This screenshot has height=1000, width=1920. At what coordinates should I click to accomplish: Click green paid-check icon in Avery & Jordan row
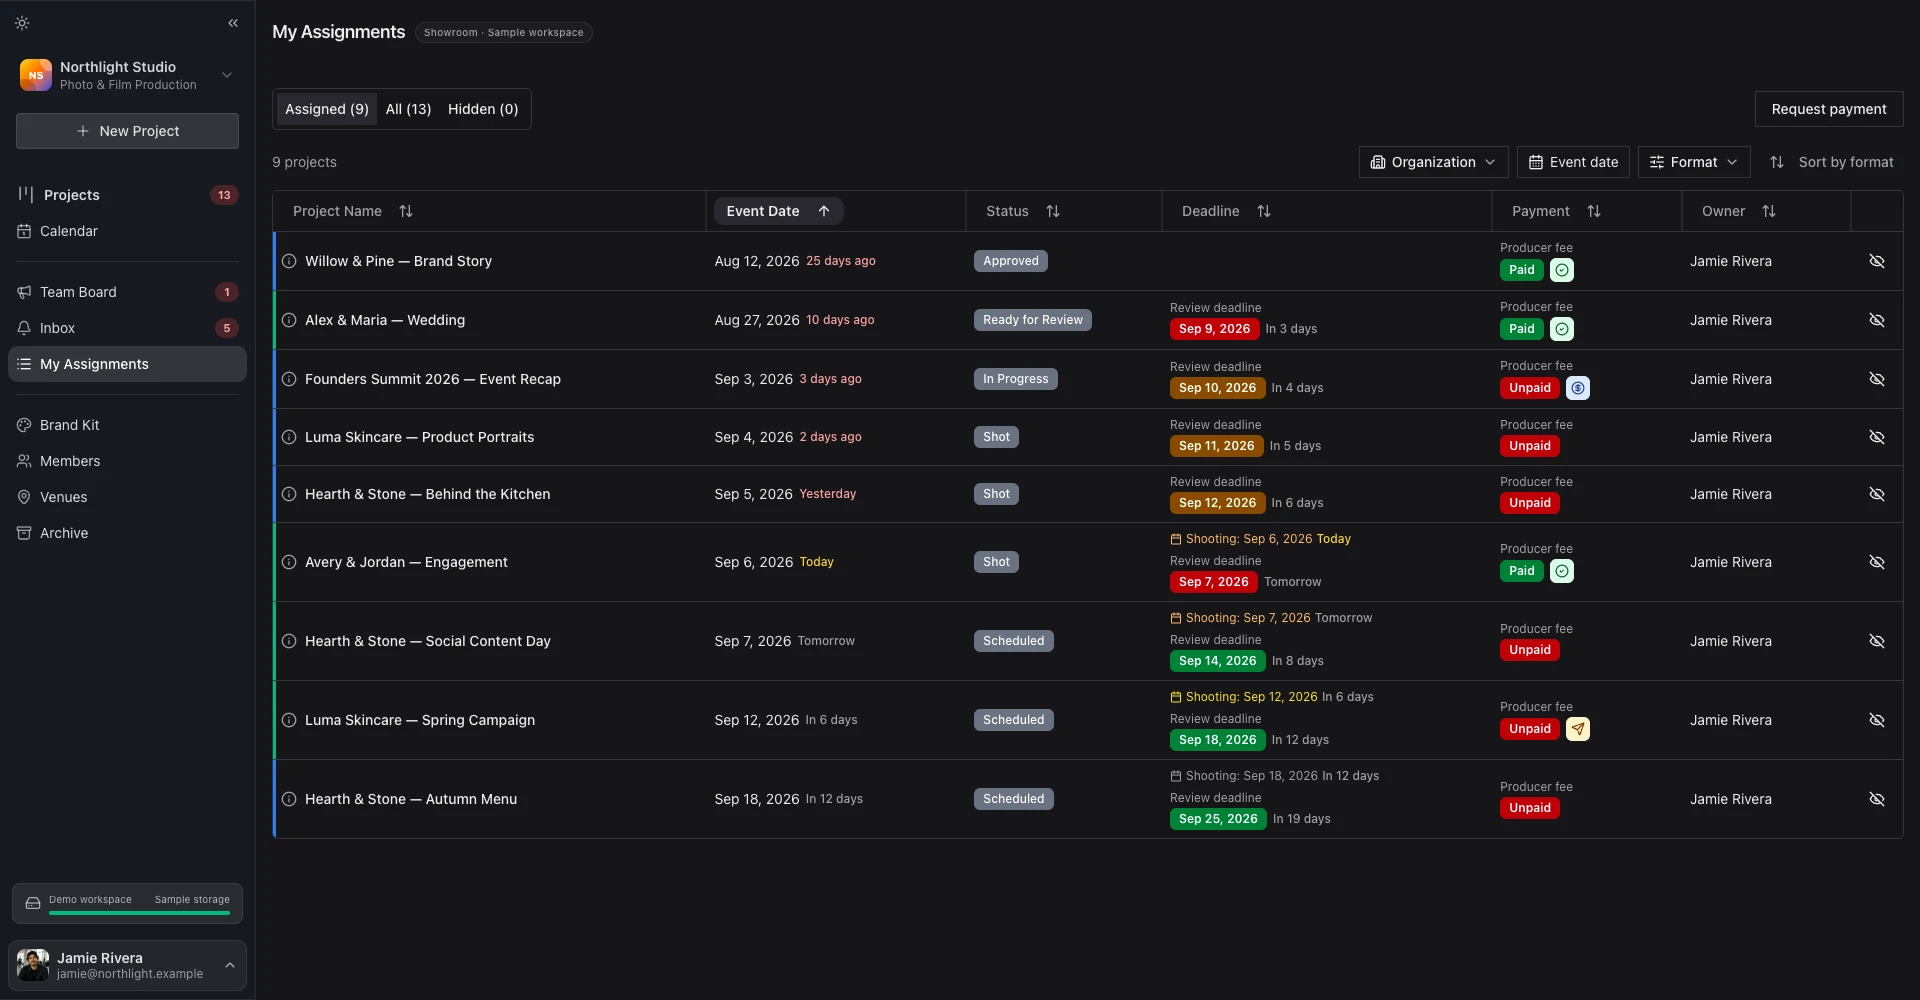pos(1562,571)
